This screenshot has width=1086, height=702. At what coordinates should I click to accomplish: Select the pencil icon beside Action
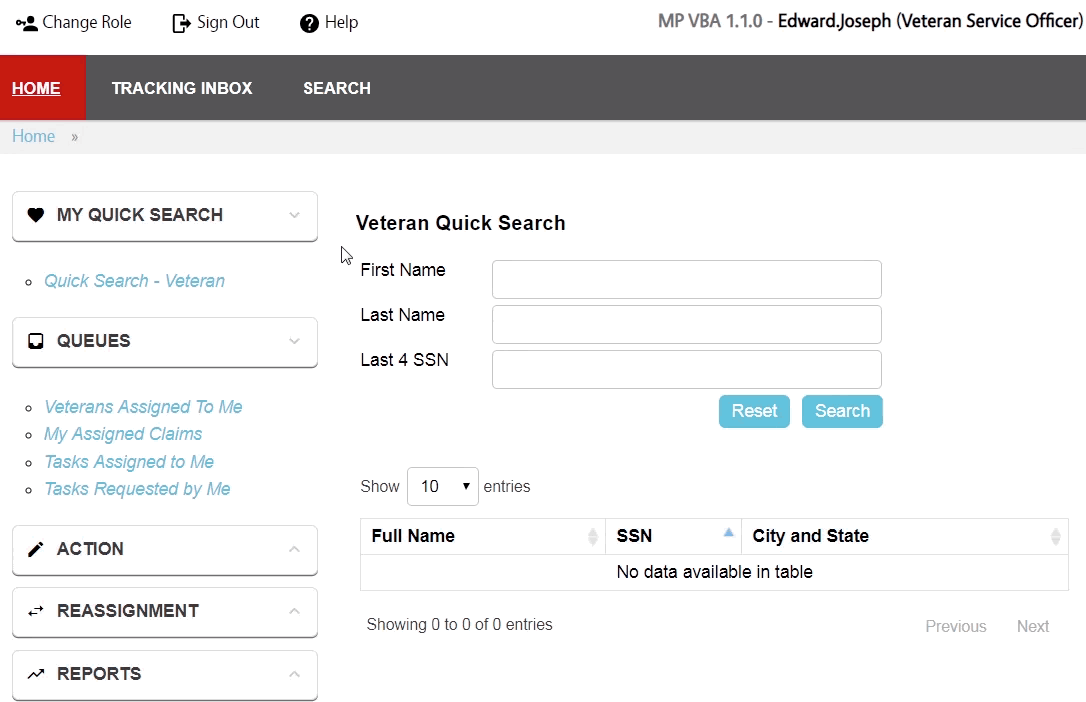point(36,548)
